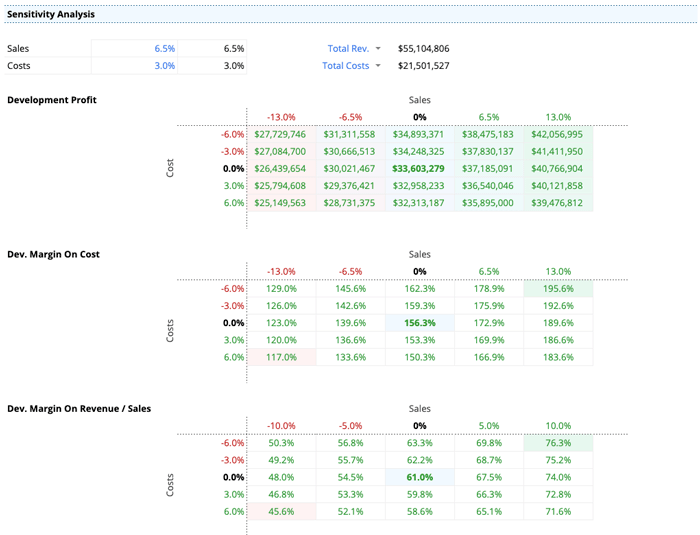Viewport: 700px width, 535px height.
Task: Select the bold 61.0% margin on revenue cell
Action: (419, 477)
